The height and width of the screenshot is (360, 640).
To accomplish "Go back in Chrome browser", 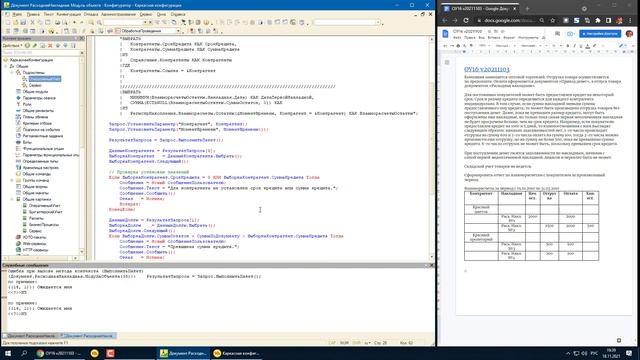I will [x=444, y=20].
